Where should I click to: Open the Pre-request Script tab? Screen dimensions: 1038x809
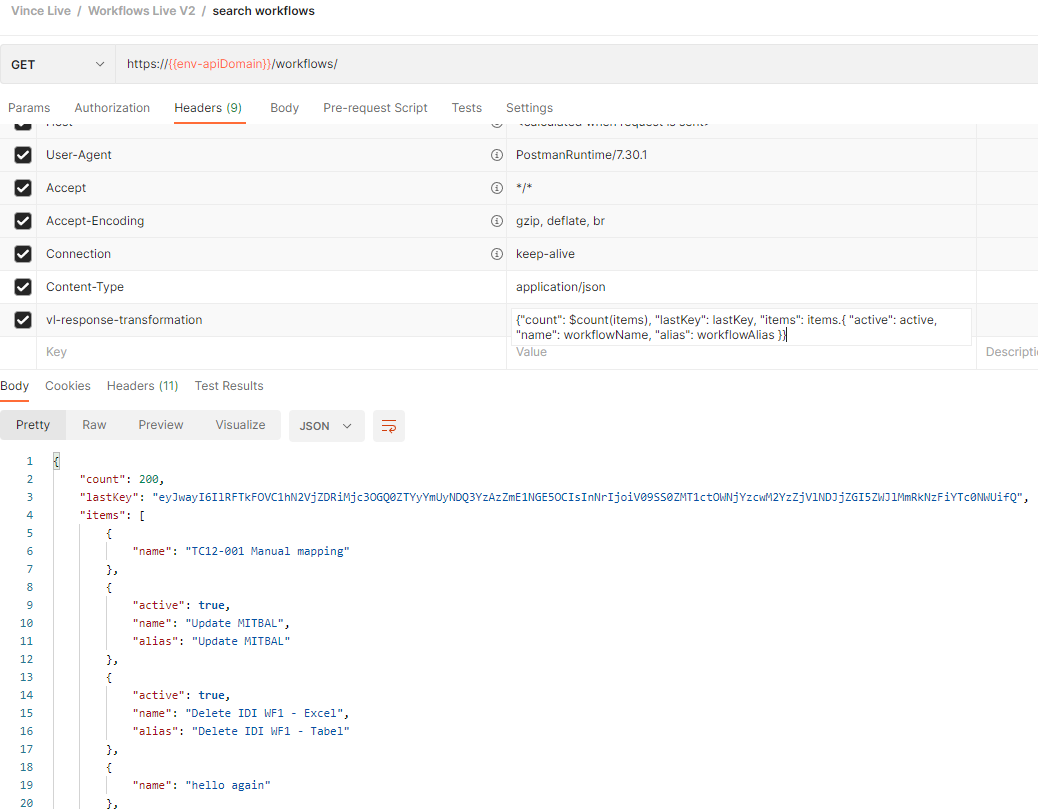coord(375,108)
